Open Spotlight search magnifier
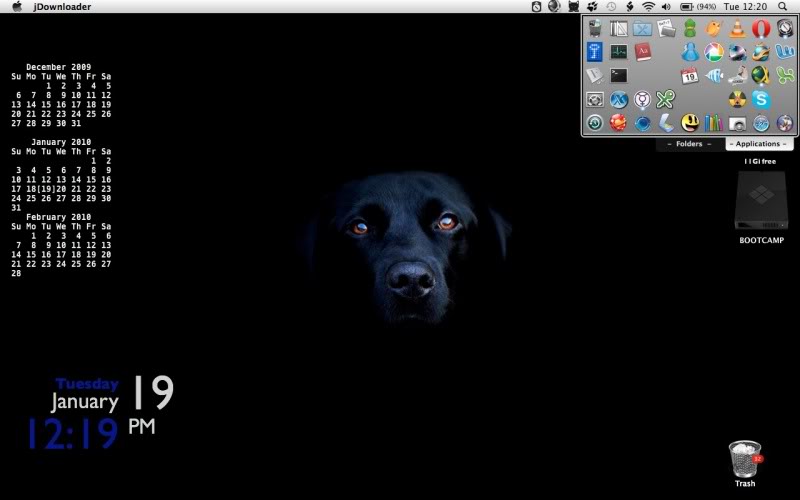The image size is (800, 500). (x=783, y=6)
